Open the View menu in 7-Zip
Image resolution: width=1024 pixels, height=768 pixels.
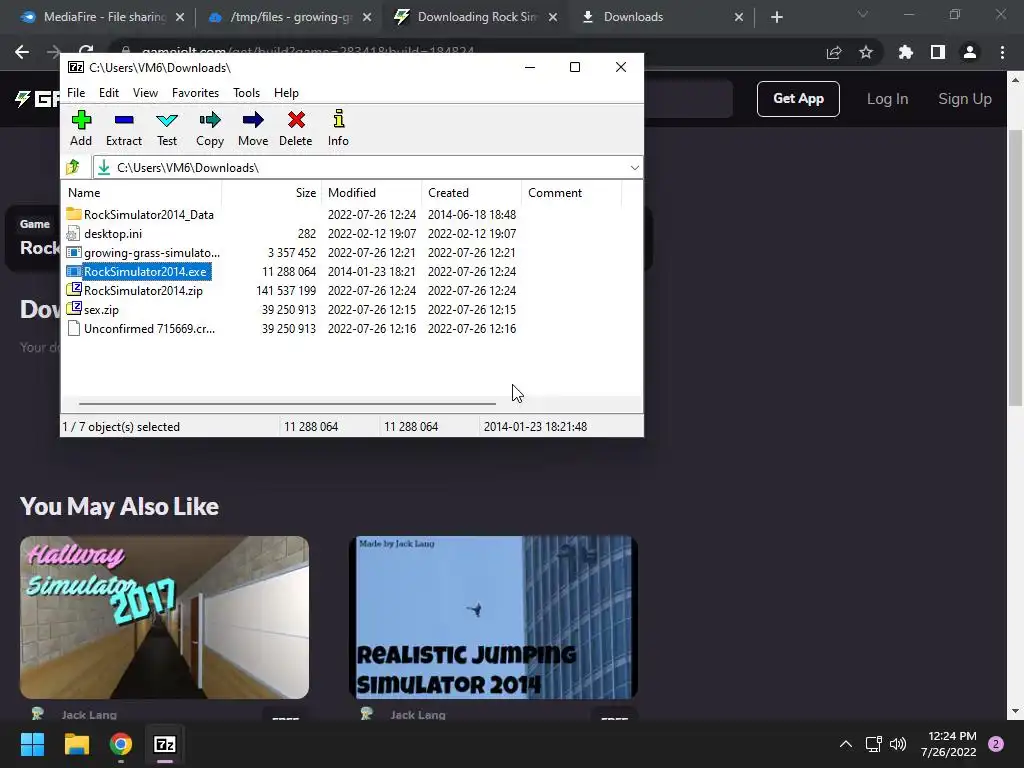pos(145,93)
